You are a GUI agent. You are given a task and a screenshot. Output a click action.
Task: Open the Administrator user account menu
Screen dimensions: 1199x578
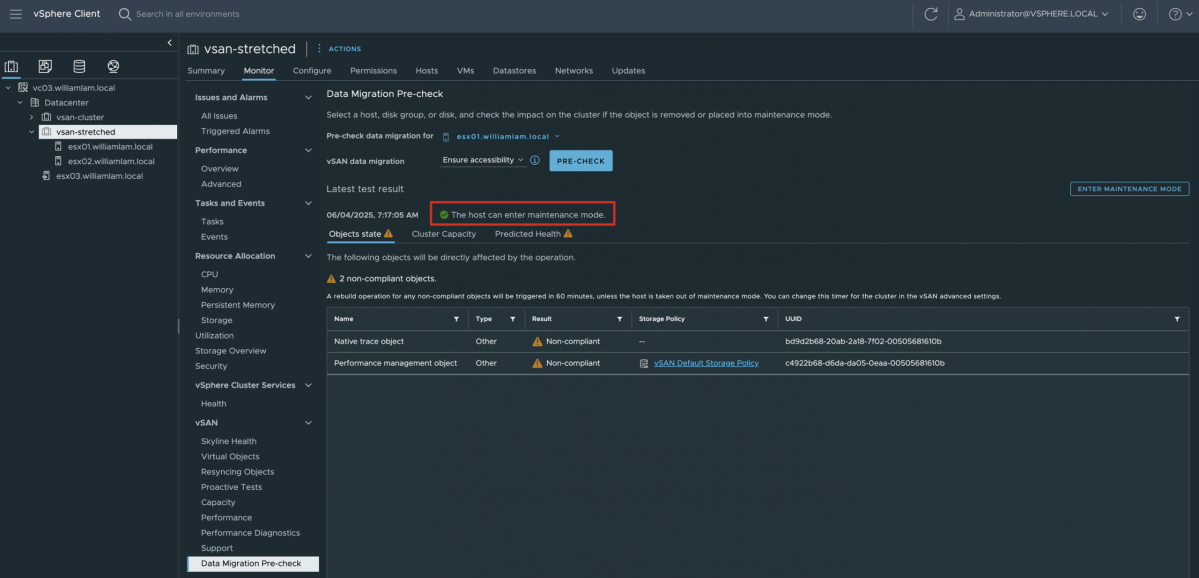[1032, 14]
